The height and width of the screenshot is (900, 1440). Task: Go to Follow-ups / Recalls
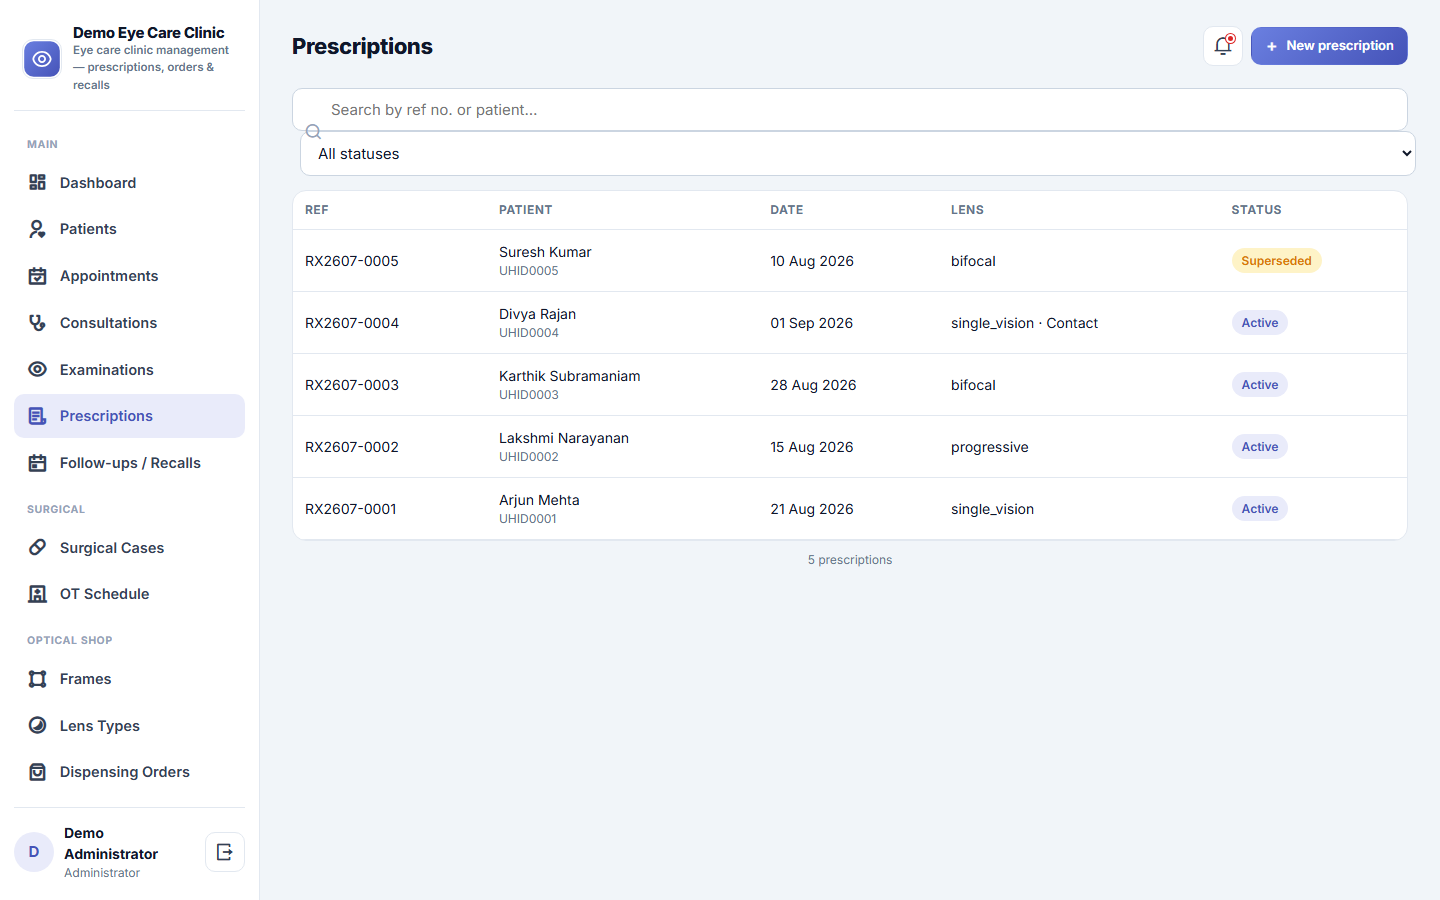pyautogui.click(x=129, y=463)
